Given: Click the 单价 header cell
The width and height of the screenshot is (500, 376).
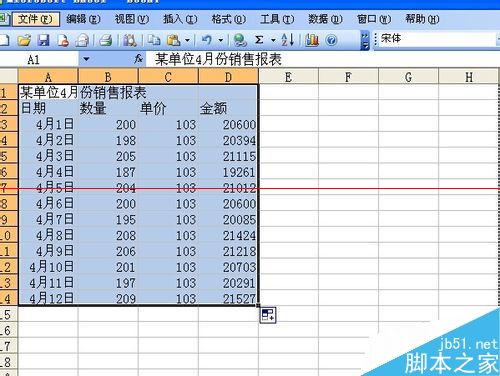Looking at the screenshot, I should coord(168,108).
